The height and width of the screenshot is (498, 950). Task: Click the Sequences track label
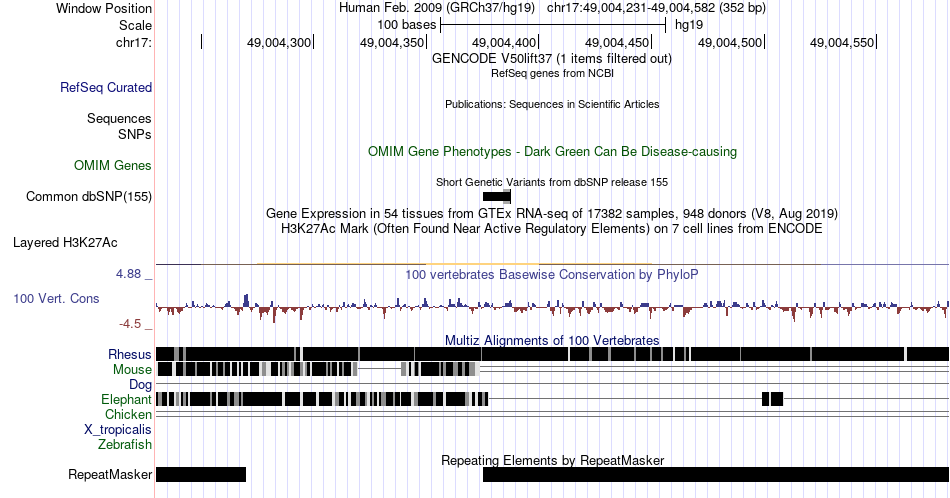click(x=119, y=119)
